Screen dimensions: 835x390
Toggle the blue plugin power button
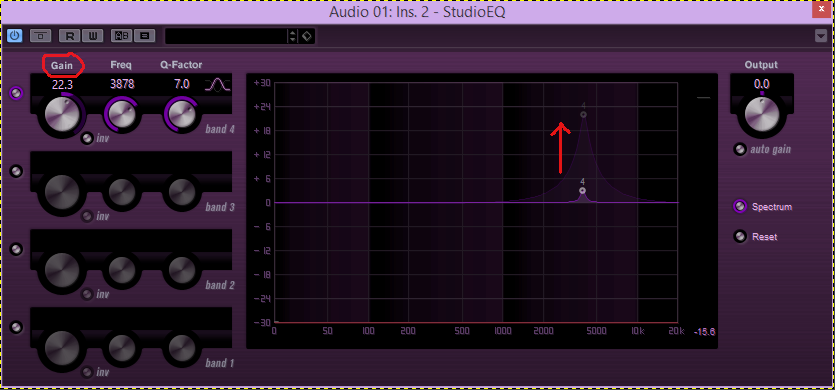point(14,36)
